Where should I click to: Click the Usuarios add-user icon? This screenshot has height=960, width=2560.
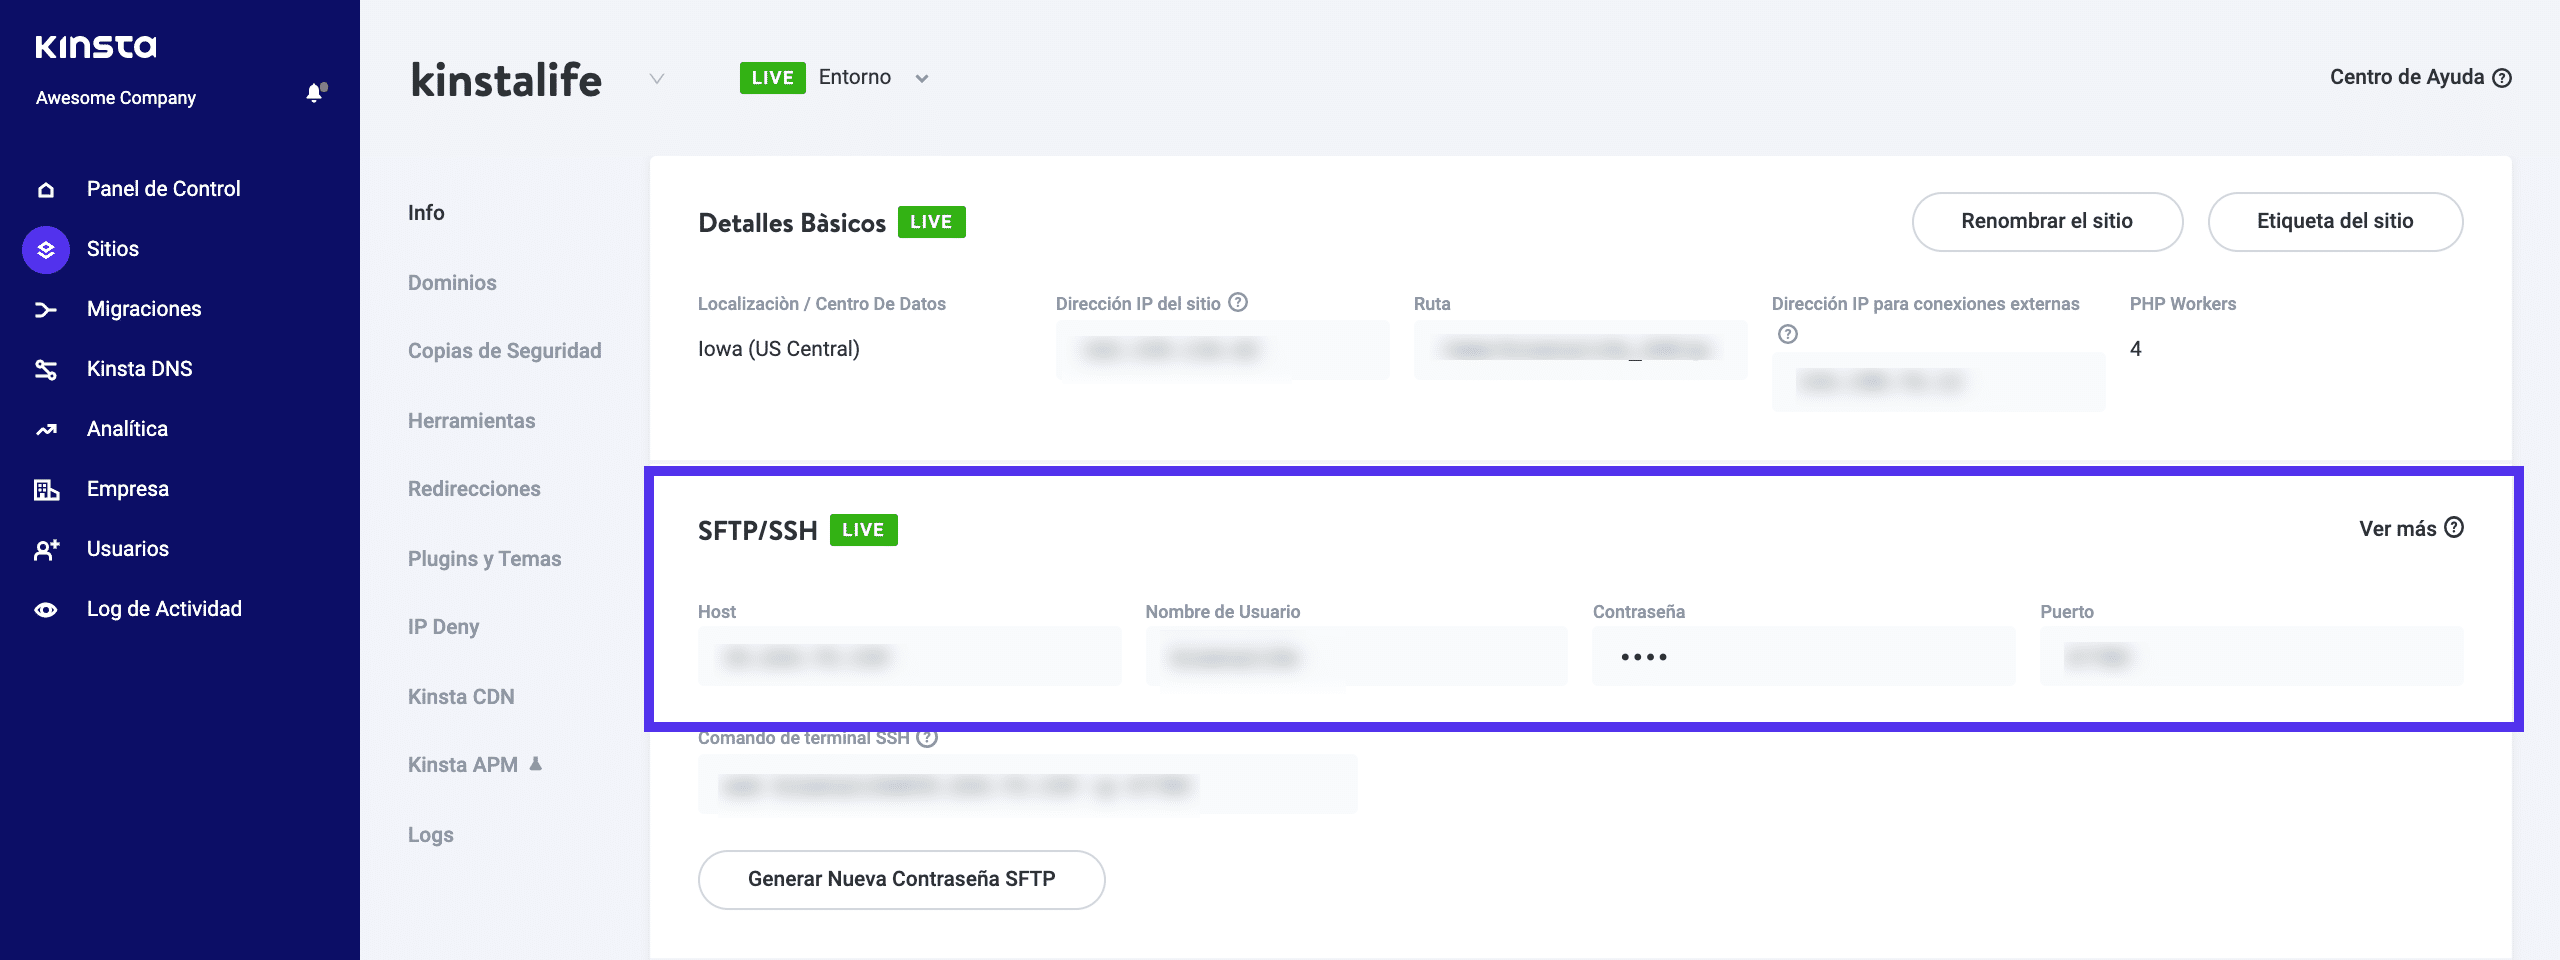point(46,550)
